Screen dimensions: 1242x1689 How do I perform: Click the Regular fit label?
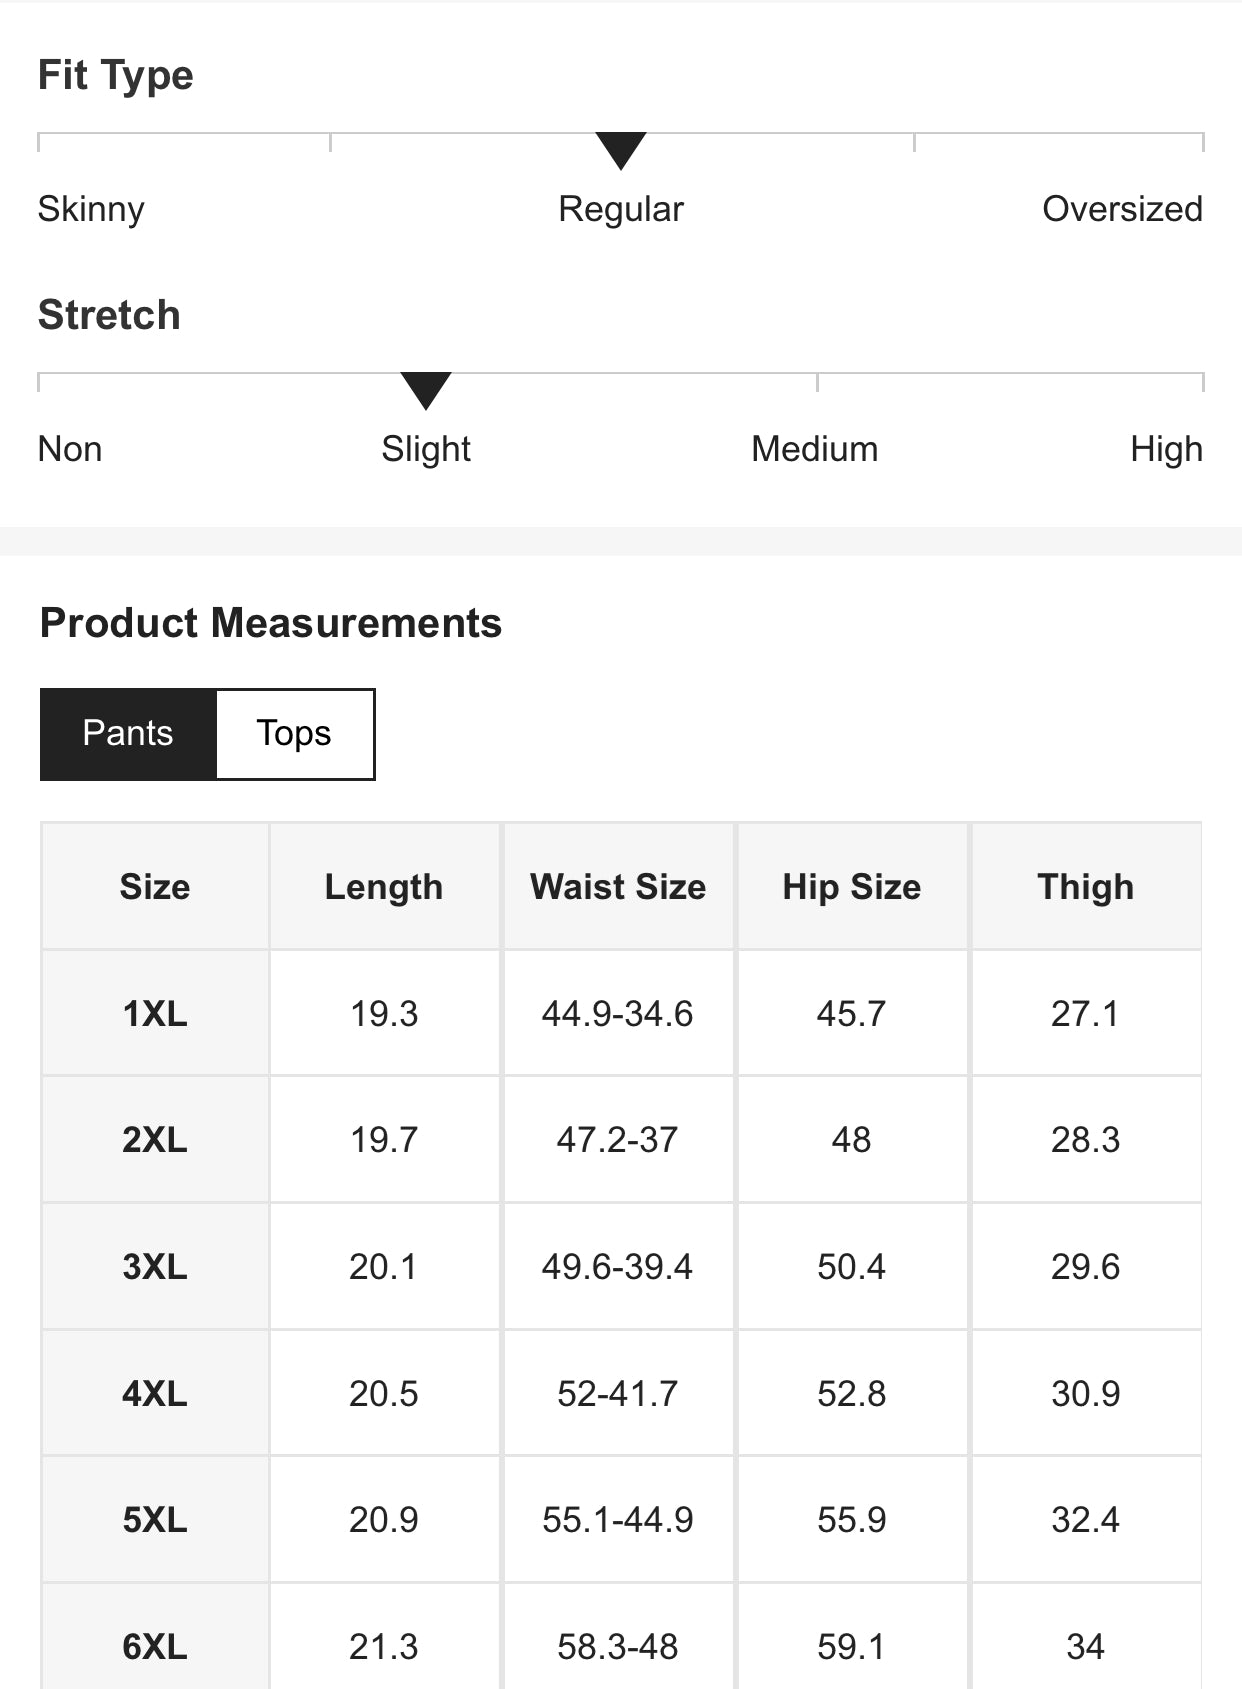coord(621,209)
